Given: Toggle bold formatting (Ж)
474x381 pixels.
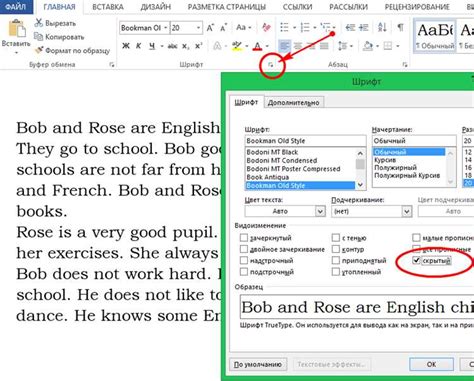Looking at the screenshot, I should [x=126, y=46].
